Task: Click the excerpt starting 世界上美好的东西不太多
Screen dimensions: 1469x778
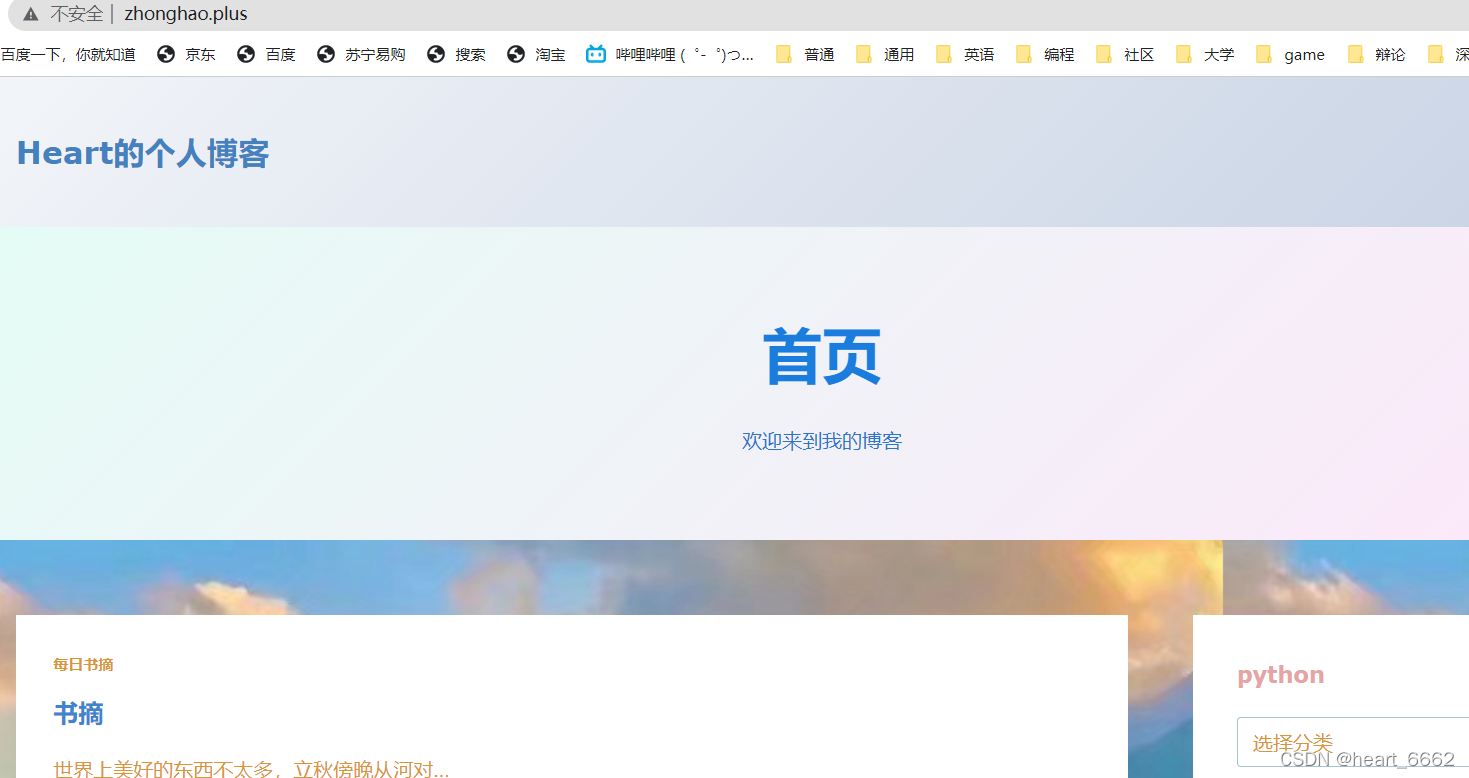Action: [x=251, y=769]
